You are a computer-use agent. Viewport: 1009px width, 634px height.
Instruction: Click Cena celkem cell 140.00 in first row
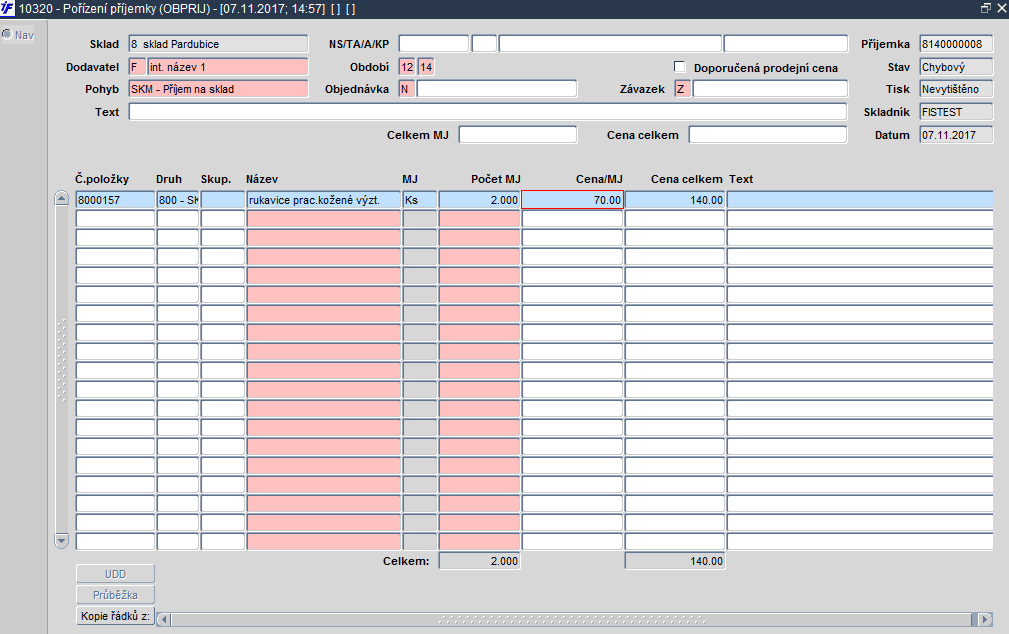675,200
